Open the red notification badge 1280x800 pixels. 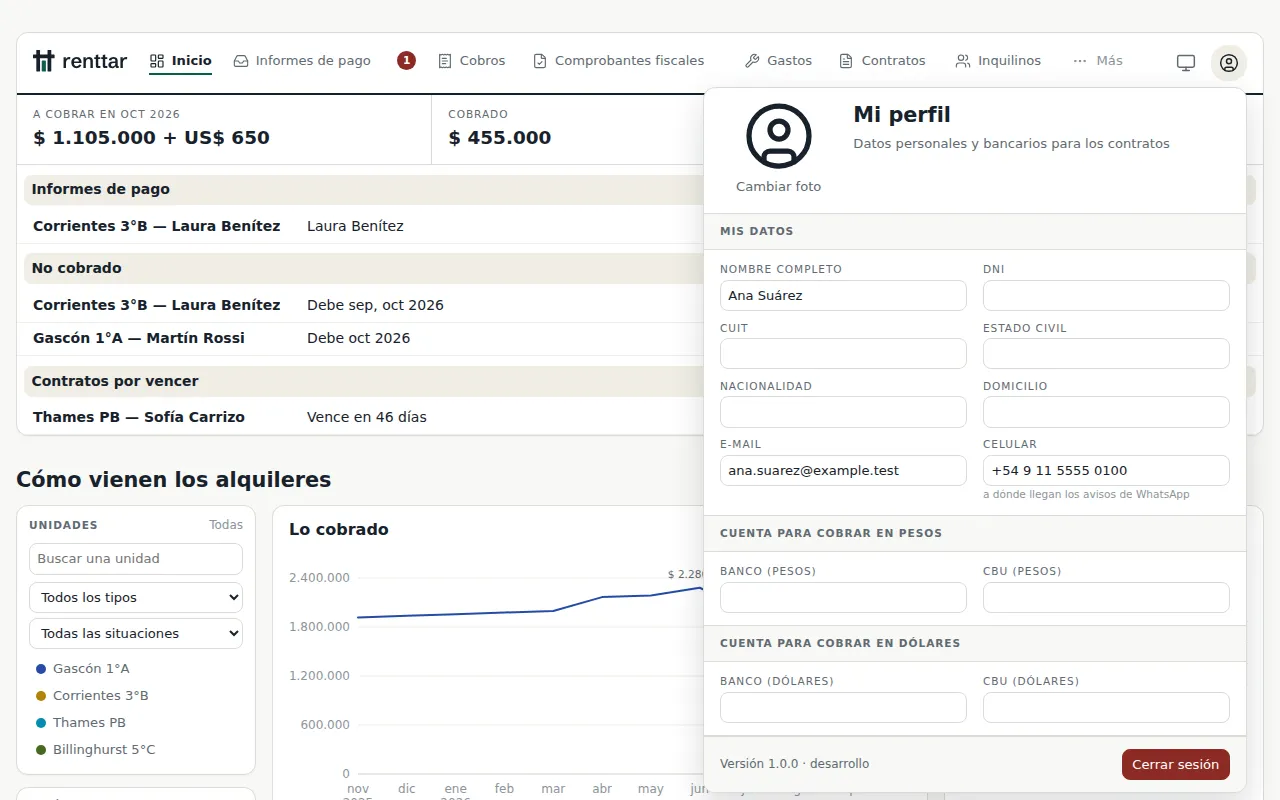pos(406,61)
